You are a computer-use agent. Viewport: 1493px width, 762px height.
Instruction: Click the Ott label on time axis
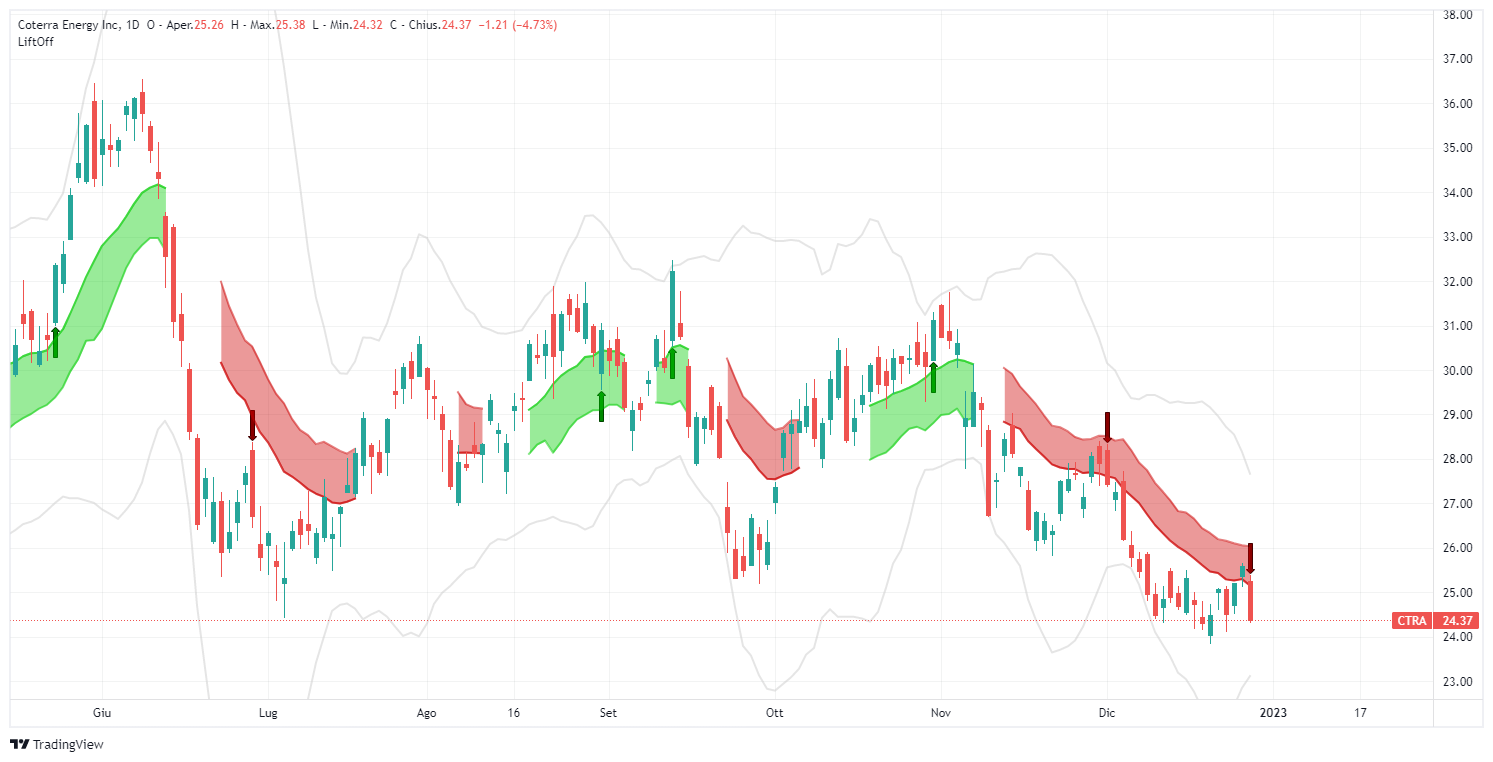pyautogui.click(x=774, y=714)
